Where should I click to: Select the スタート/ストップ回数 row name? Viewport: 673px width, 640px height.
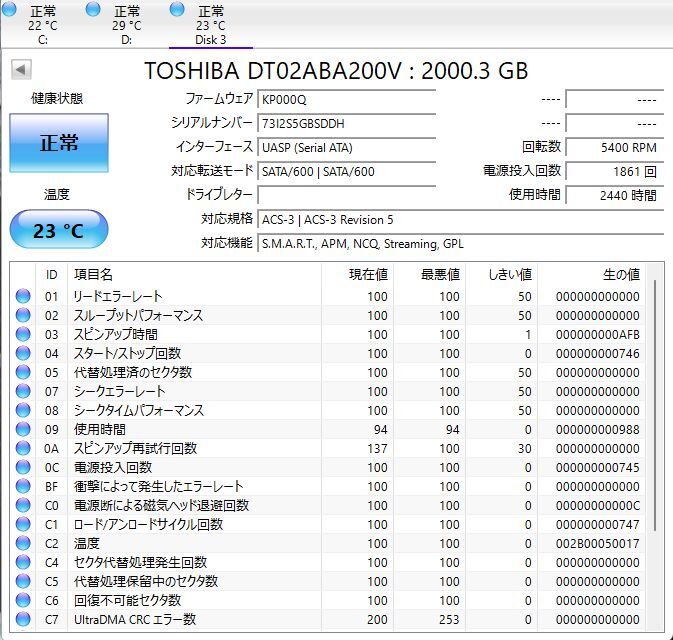[127, 353]
